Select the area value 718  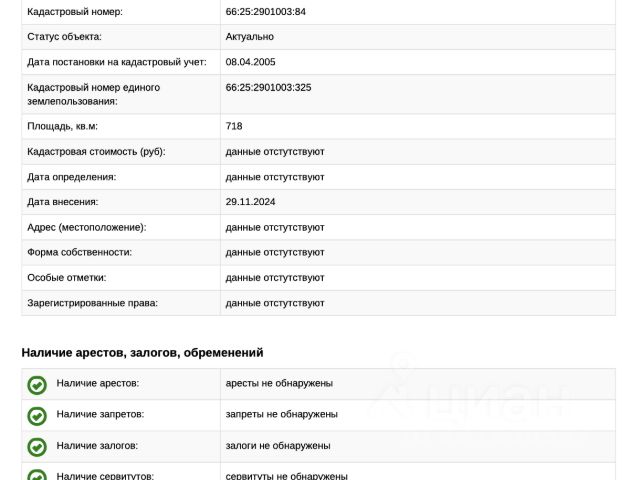(x=234, y=127)
